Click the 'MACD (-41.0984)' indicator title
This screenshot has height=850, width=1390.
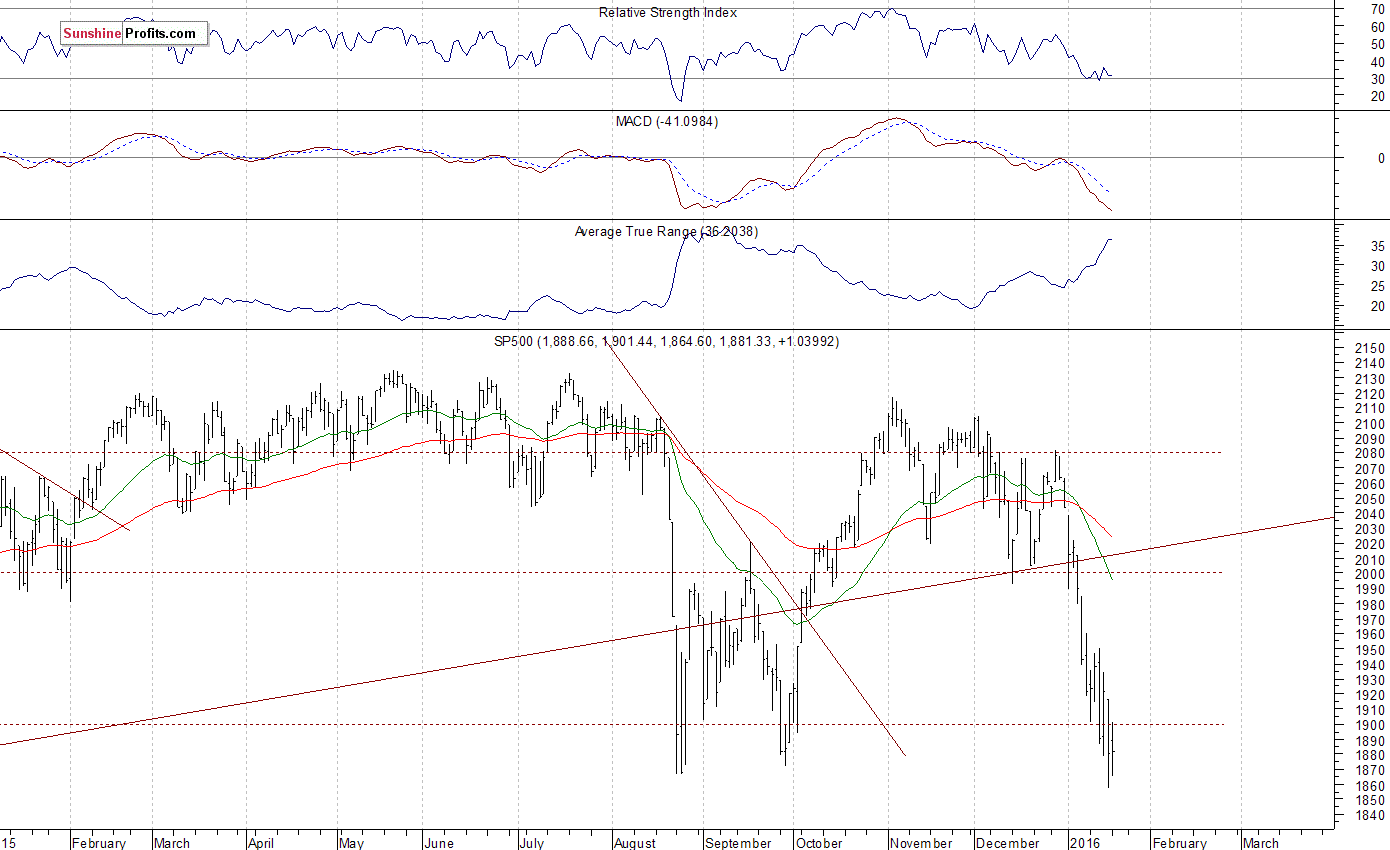point(667,121)
